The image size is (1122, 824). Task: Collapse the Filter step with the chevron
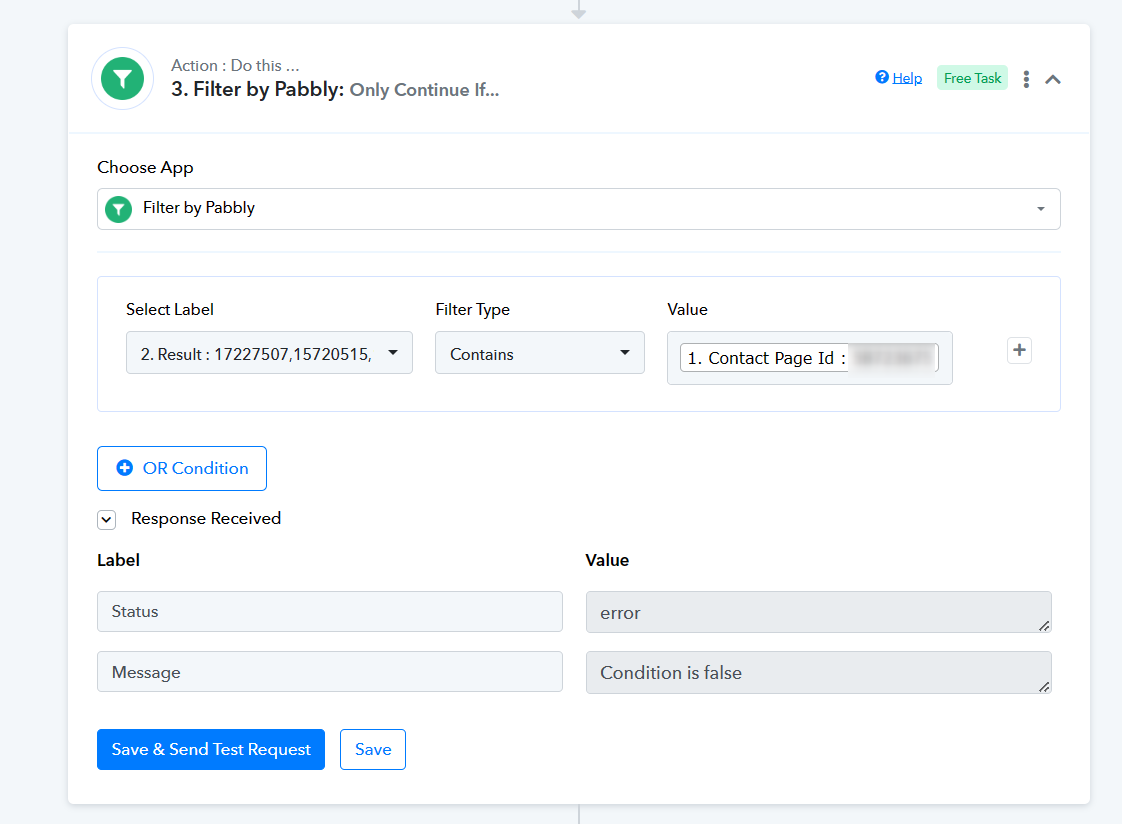(1053, 79)
